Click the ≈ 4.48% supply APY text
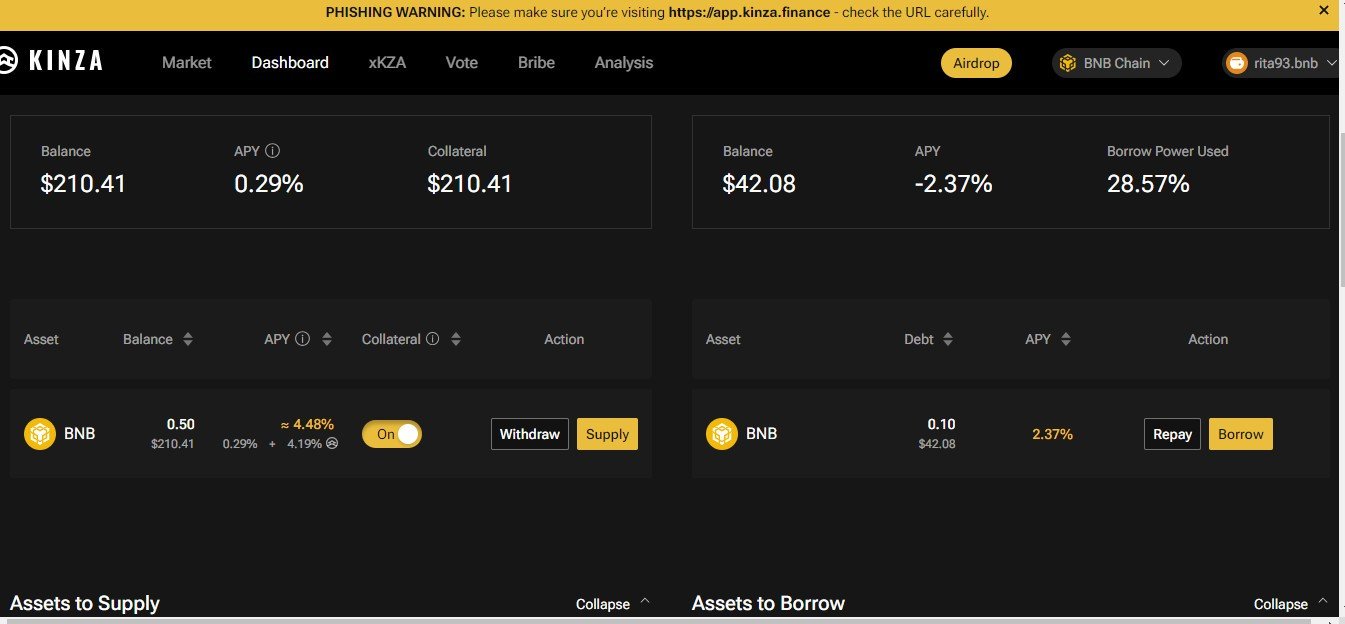 tap(307, 424)
